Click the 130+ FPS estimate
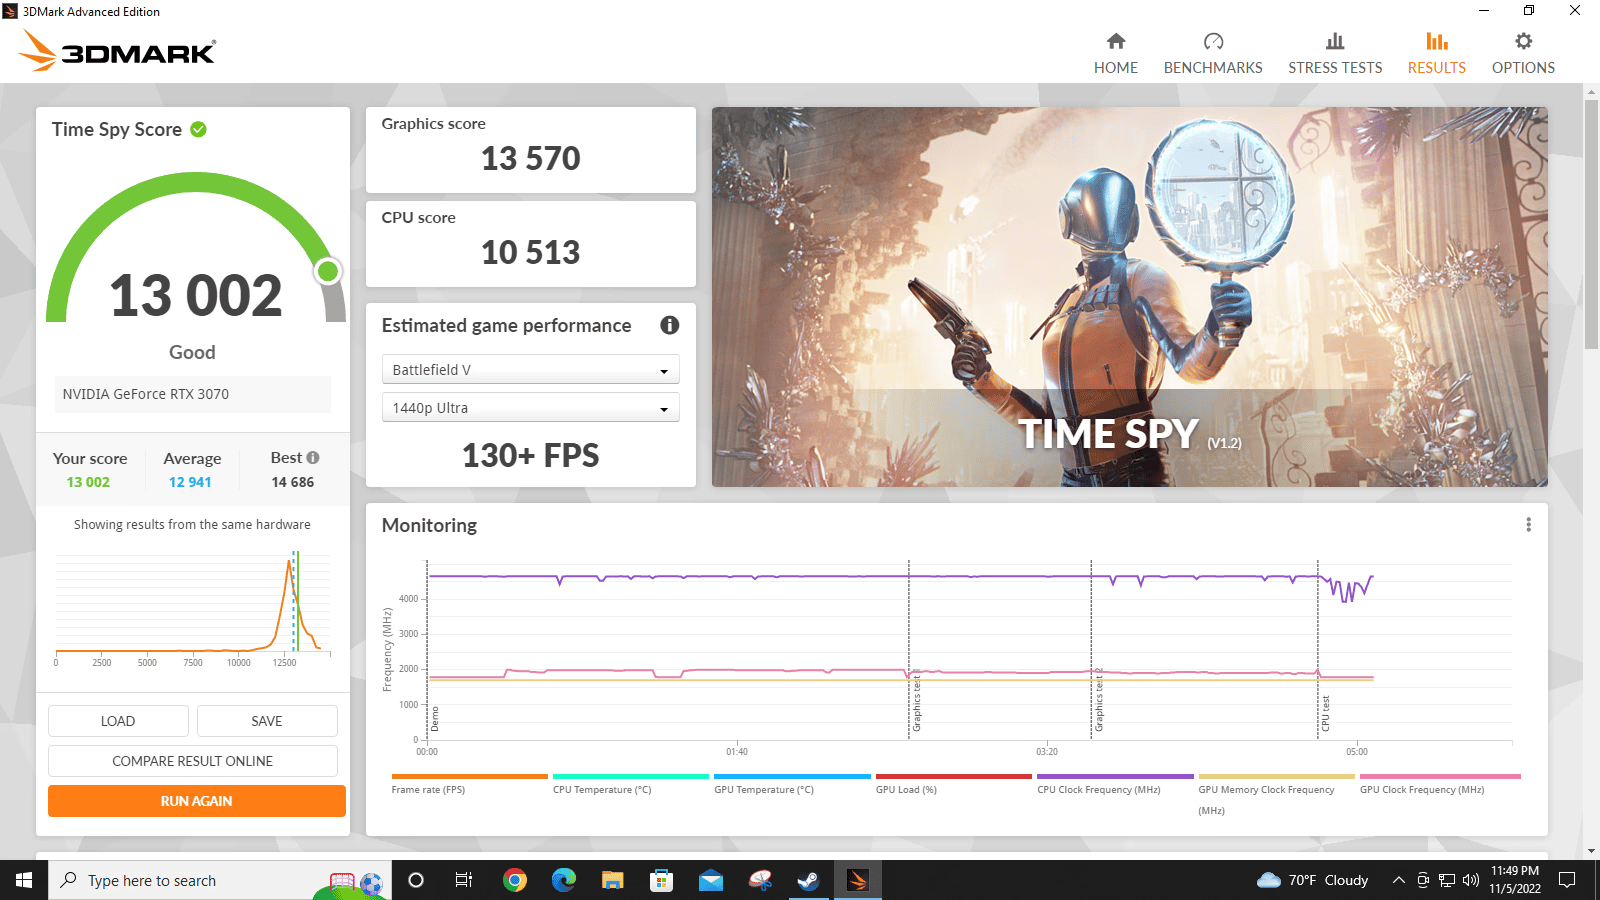This screenshot has width=1600, height=900. pyautogui.click(x=531, y=456)
